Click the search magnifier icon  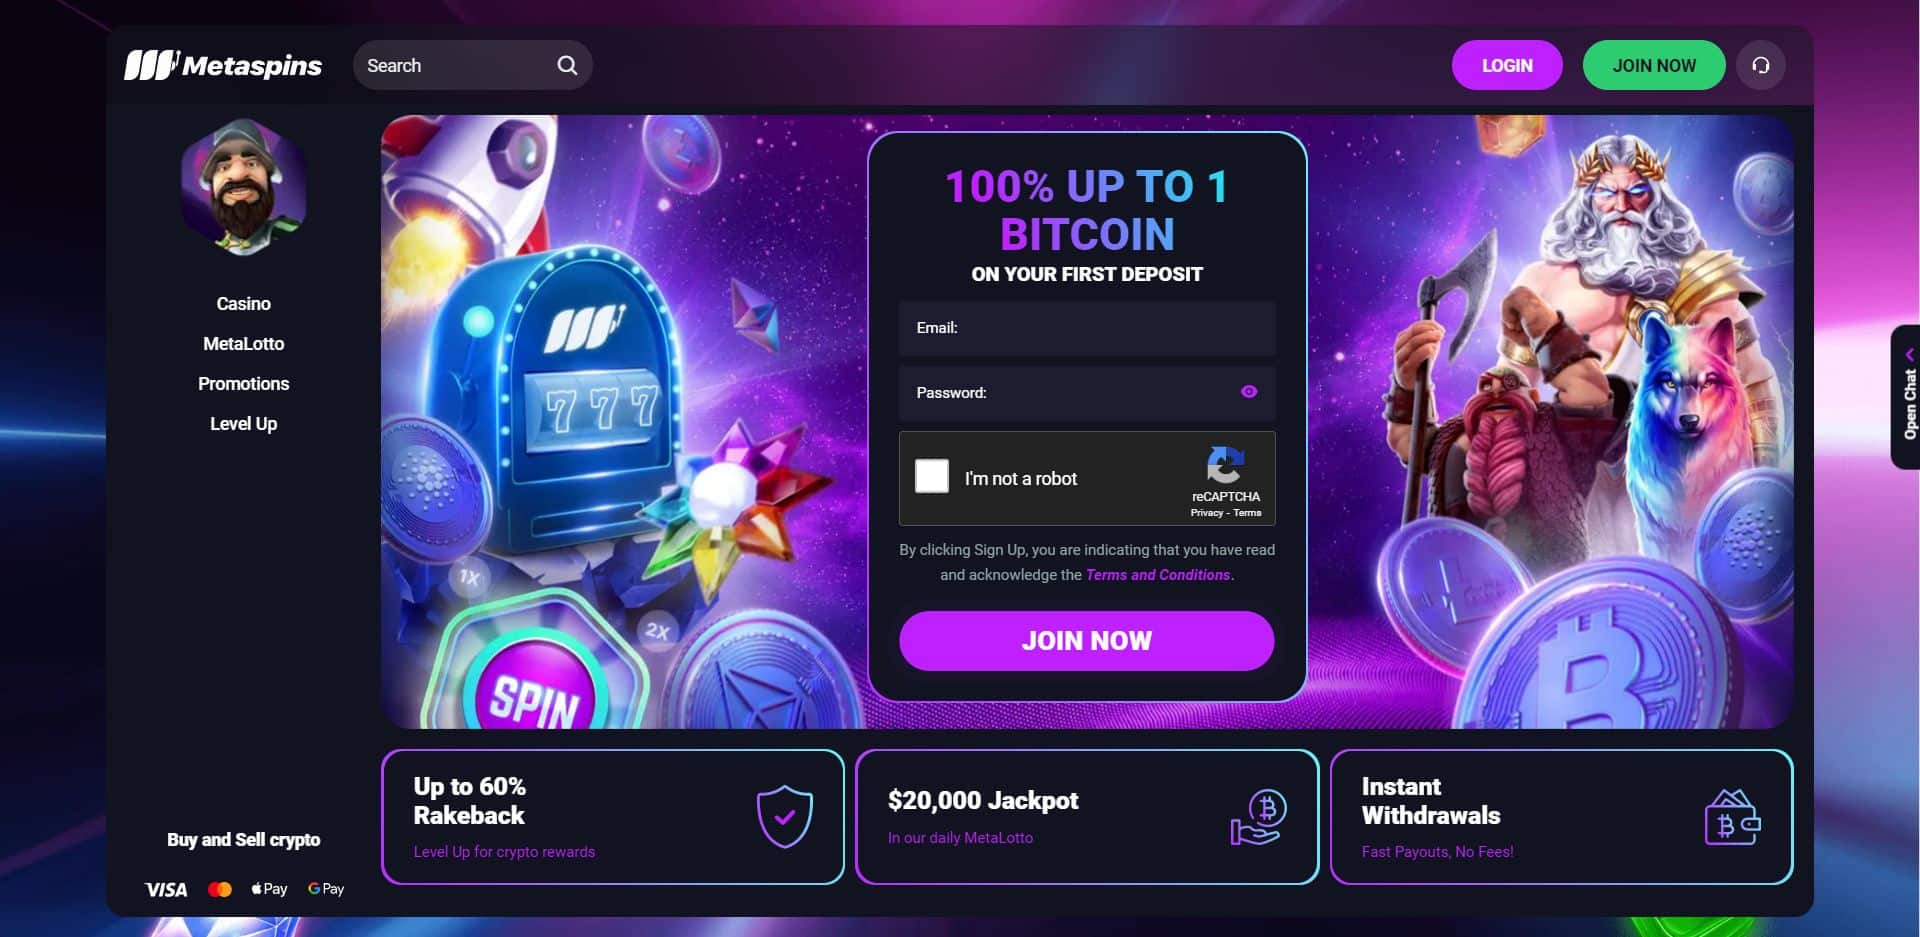point(567,65)
